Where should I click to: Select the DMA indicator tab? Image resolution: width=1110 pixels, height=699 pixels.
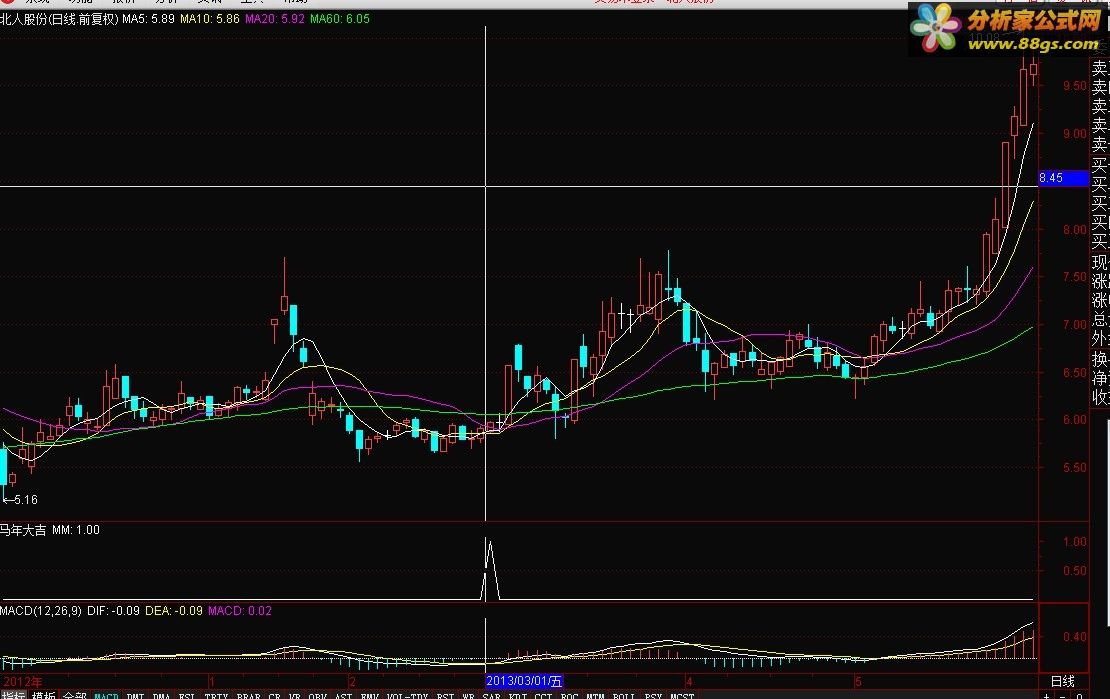pyautogui.click(x=161, y=695)
